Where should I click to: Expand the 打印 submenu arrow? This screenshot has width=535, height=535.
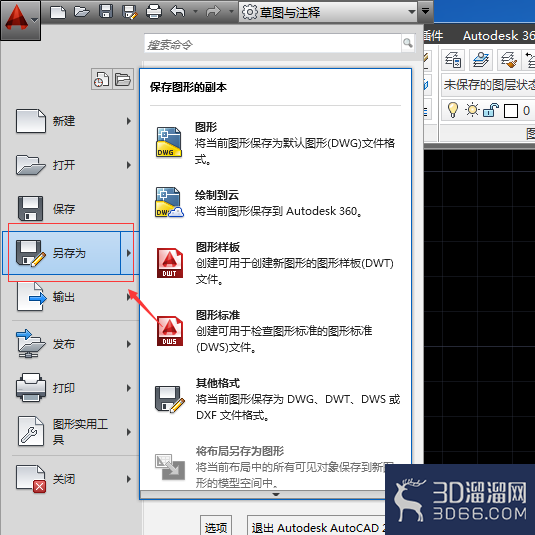129,388
